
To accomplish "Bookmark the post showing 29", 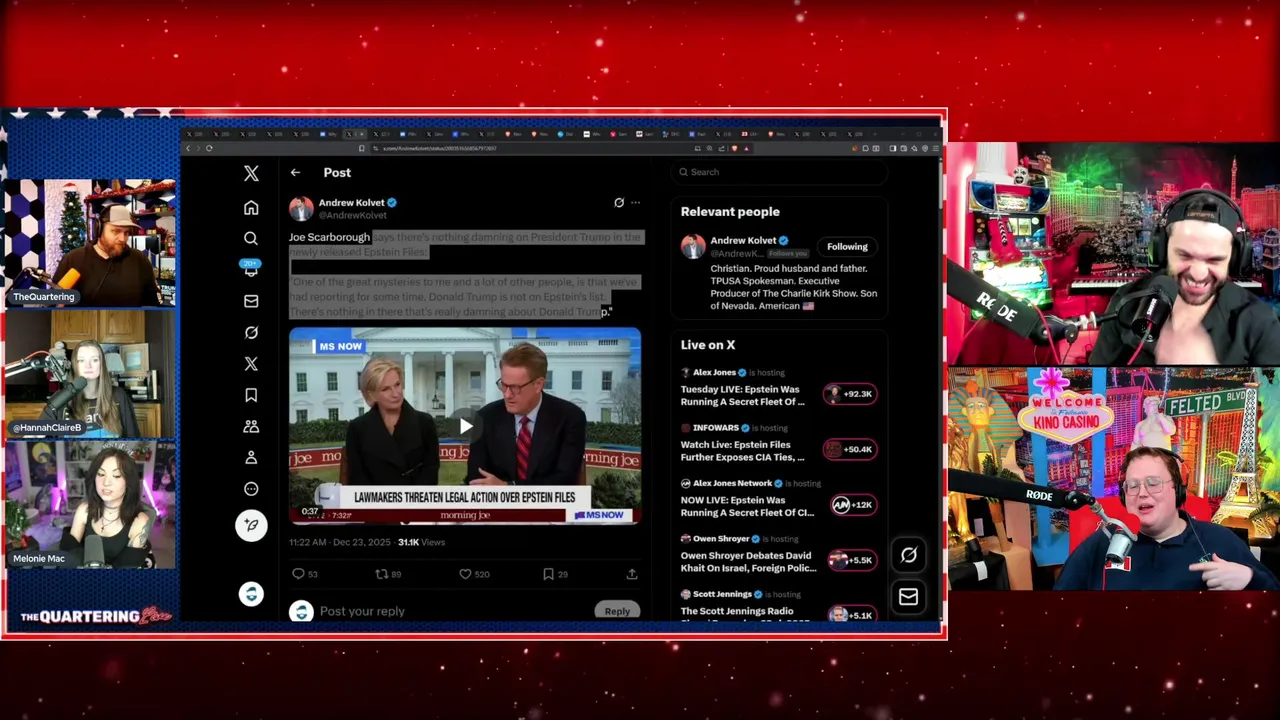I will 555,574.
